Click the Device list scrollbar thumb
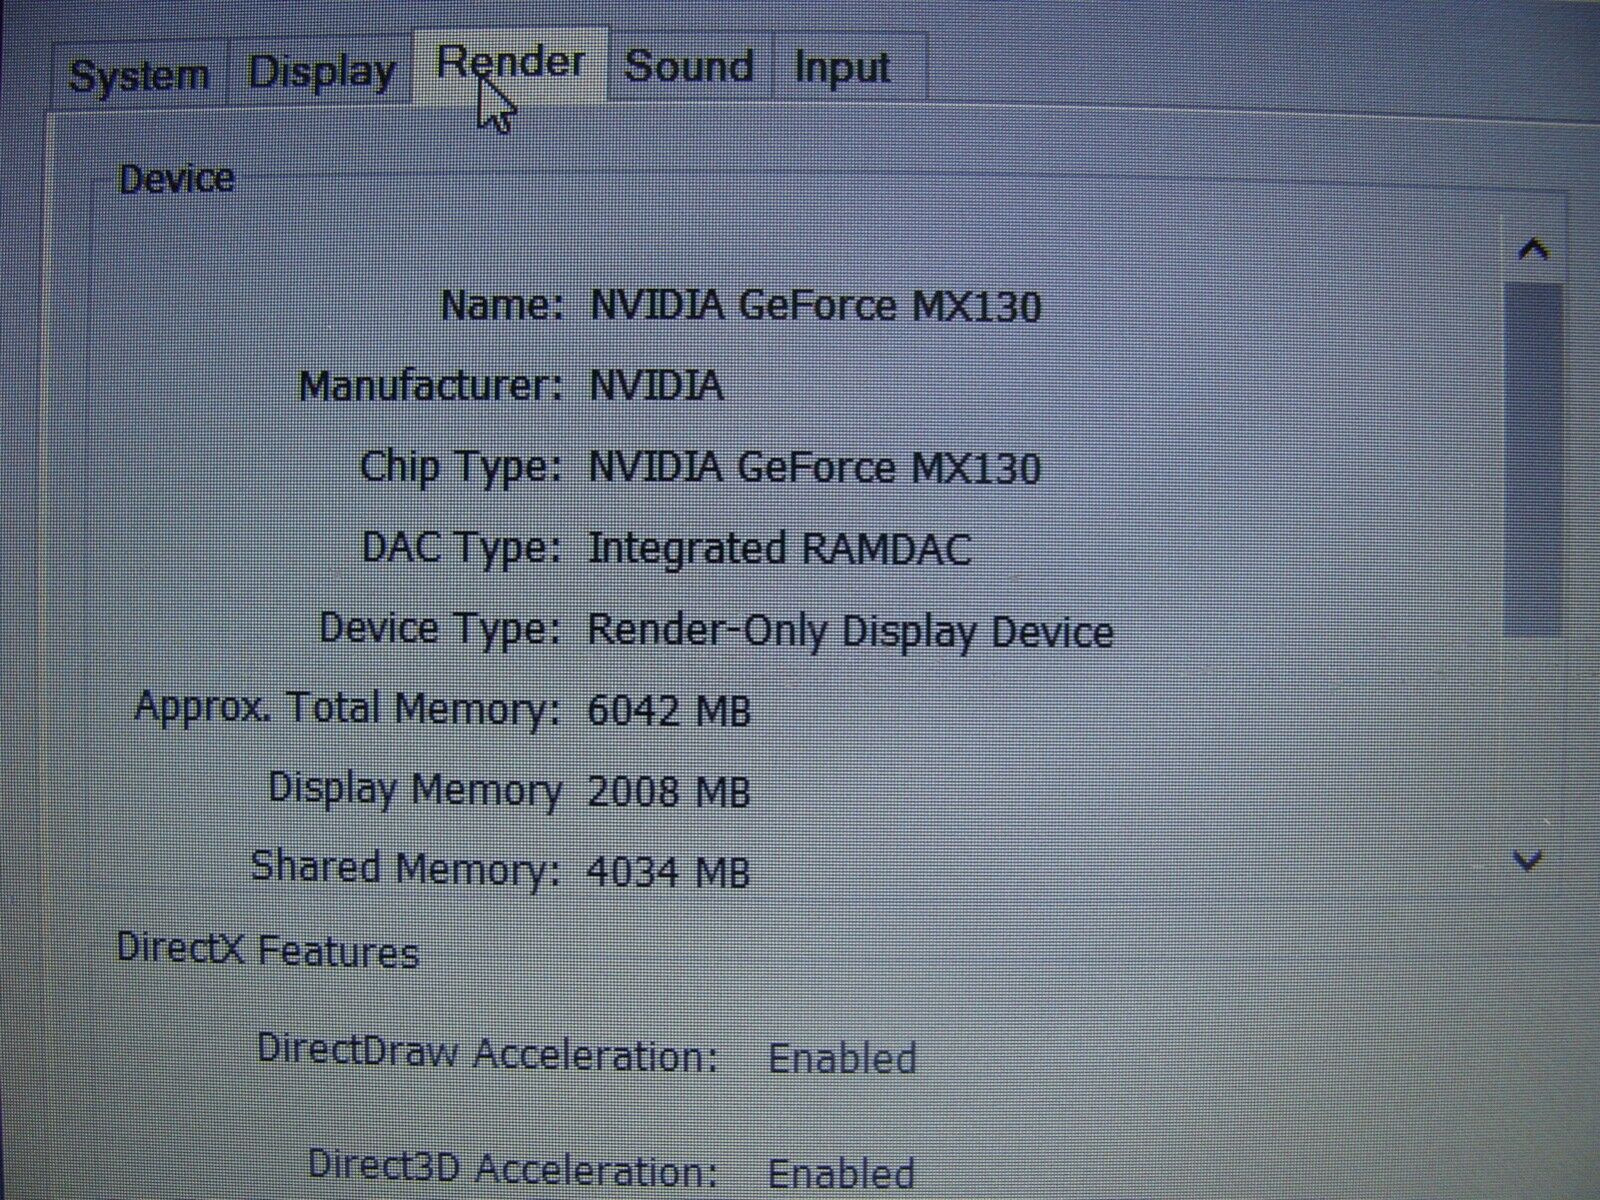This screenshot has height=1200, width=1600. [1533, 458]
